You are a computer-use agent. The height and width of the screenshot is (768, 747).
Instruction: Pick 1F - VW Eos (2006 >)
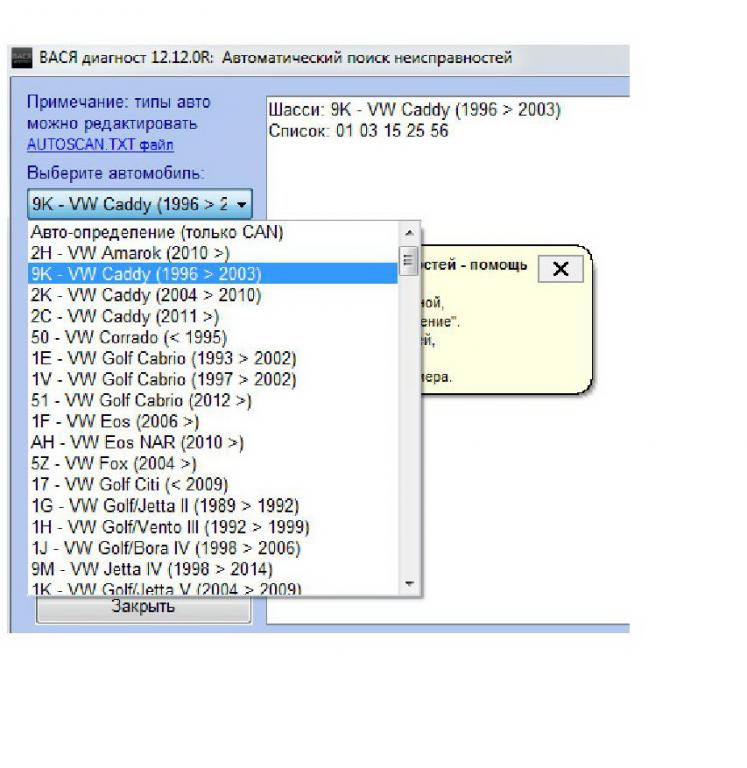(x=213, y=422)
